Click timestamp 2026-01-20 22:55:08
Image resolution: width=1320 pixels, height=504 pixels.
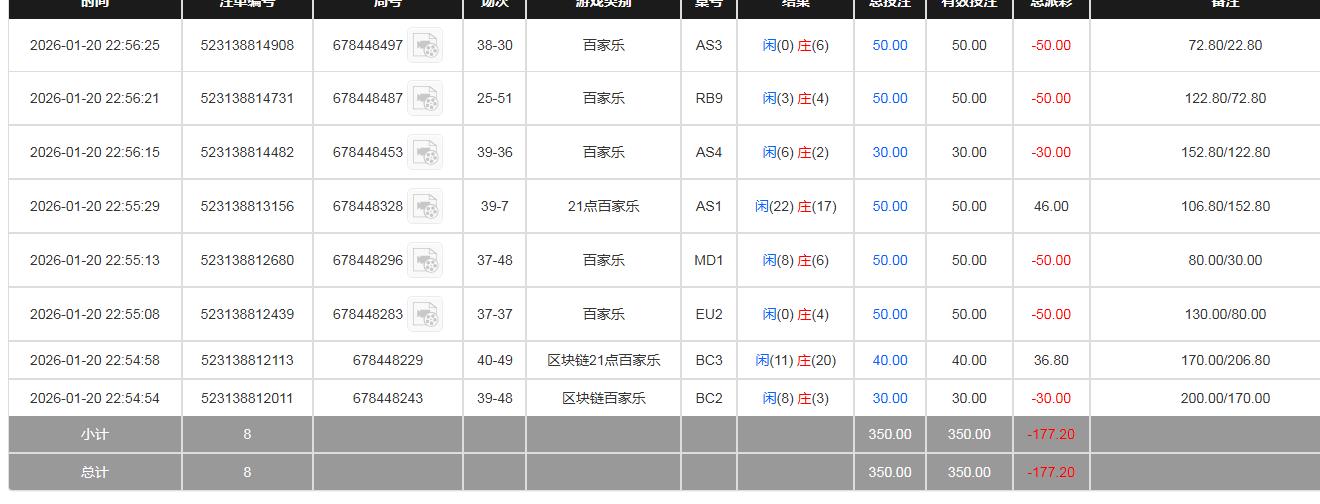[95, 314]
